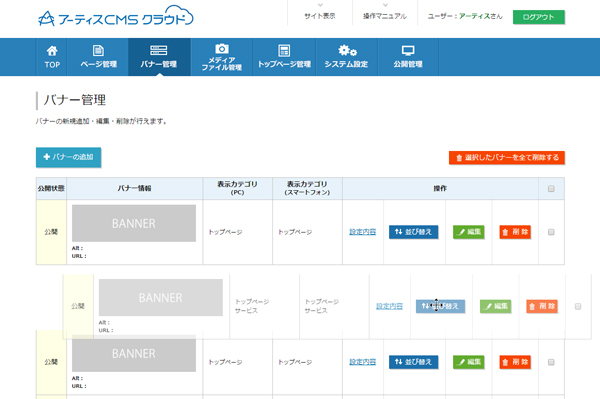The width and height of the screenshot is (600, 399).
Task: Go to the TOP home icon
Action: point(52,57)
